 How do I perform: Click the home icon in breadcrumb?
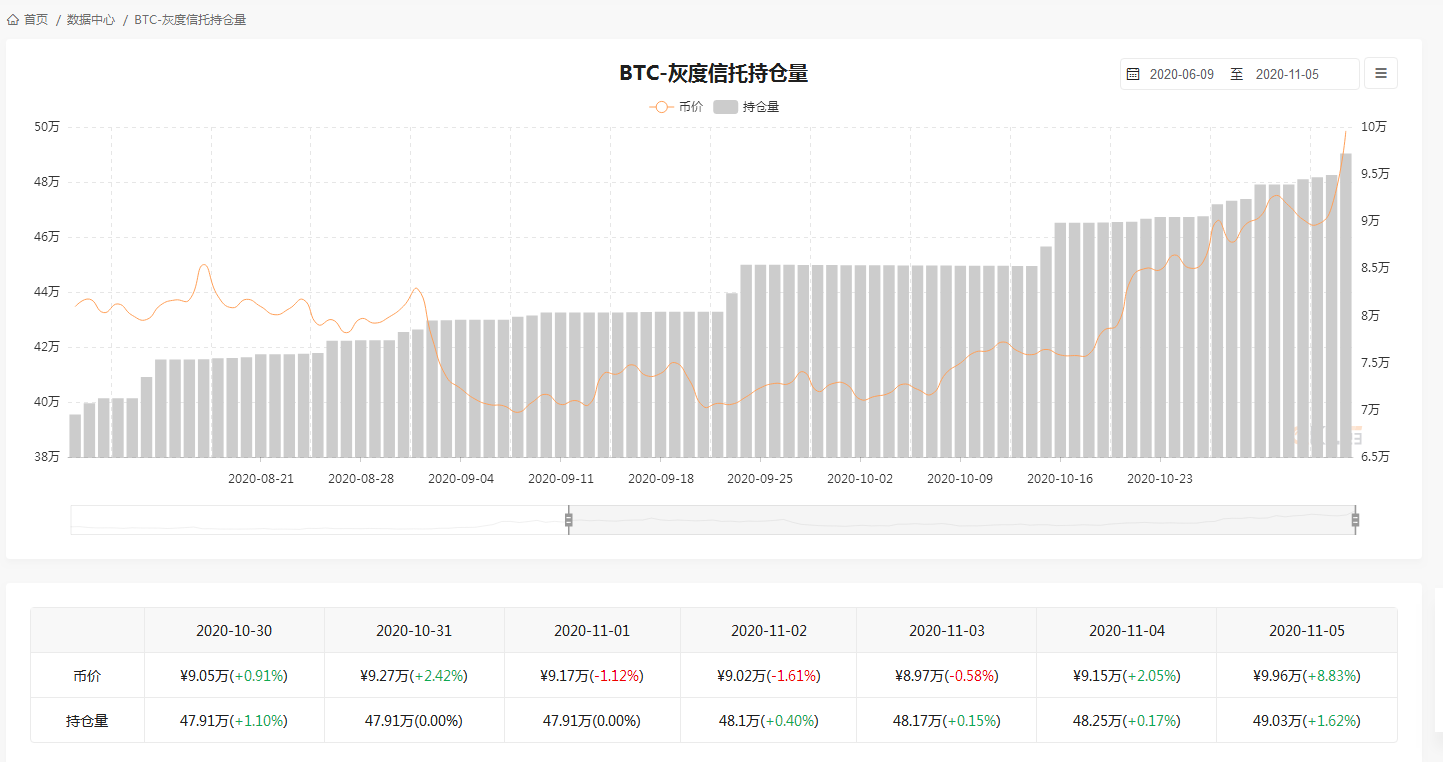[x=13, y=19]
